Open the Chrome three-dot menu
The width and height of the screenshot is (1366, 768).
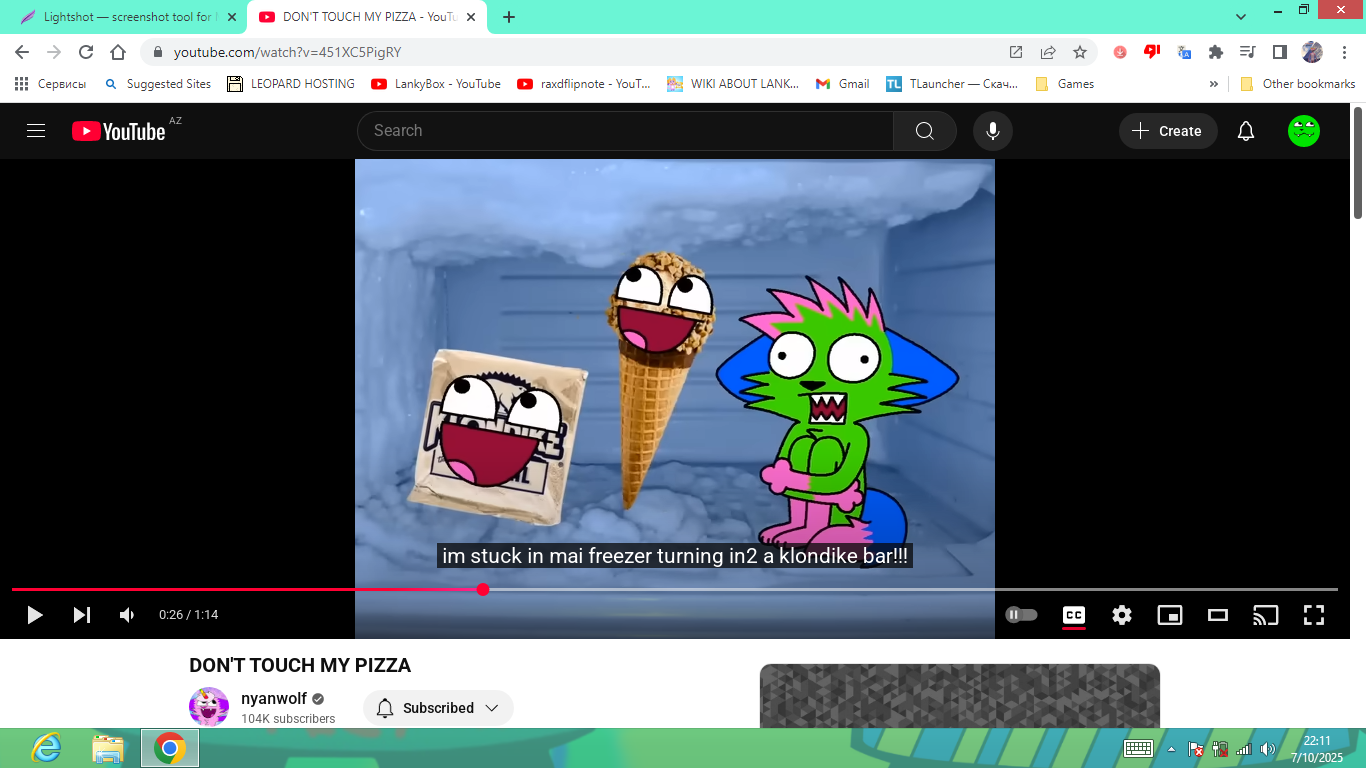[x=1344, y=52]
